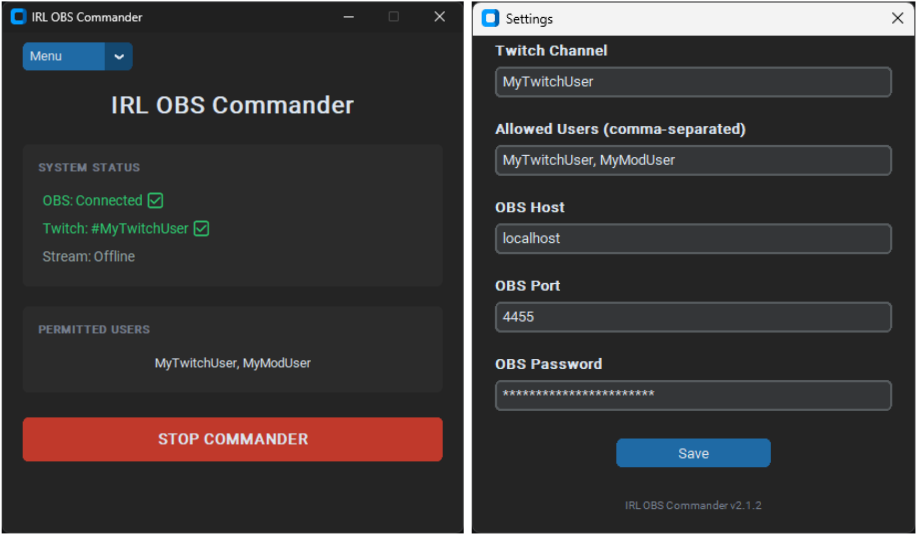Click the disabled maximize button of Commander window
Image resolution: width=917 pixels, height=535 pixels.
pyautogui.click(x=394, y=17)
